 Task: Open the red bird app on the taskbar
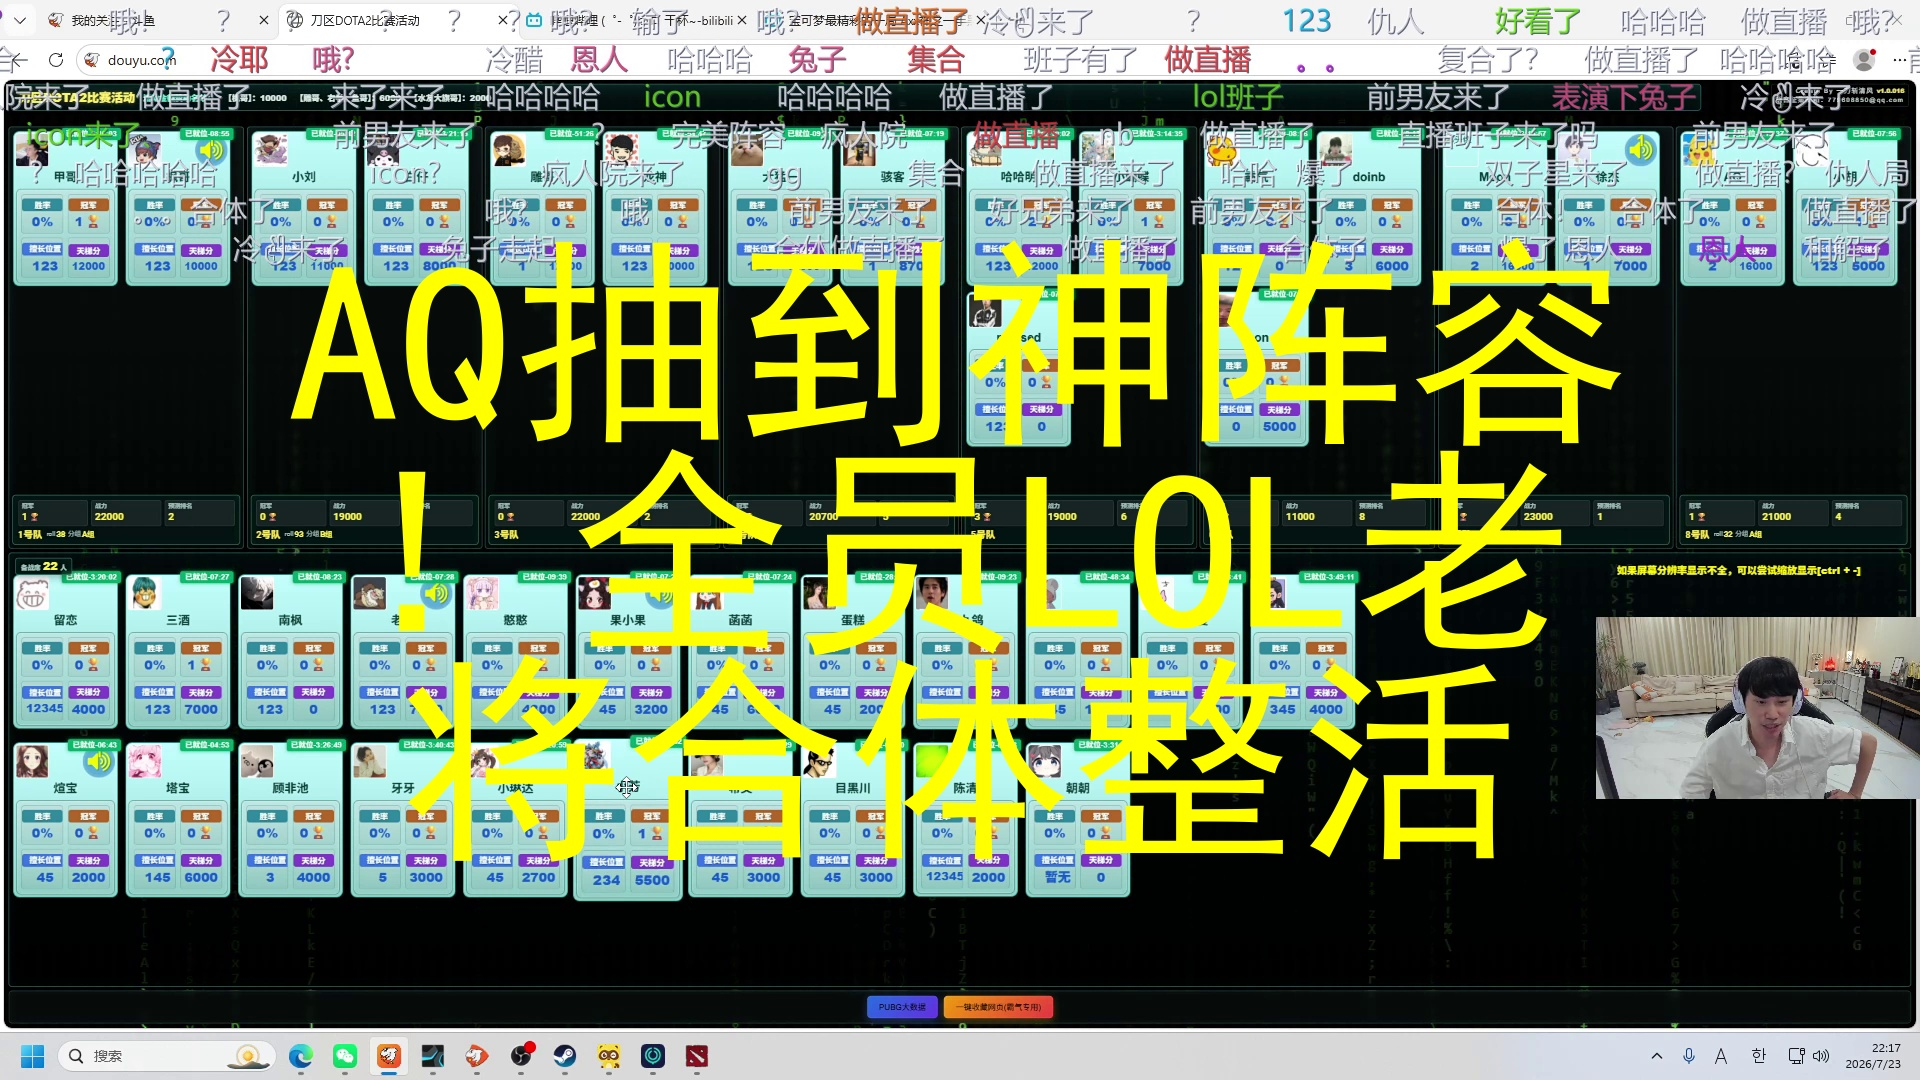[477, 1056]
